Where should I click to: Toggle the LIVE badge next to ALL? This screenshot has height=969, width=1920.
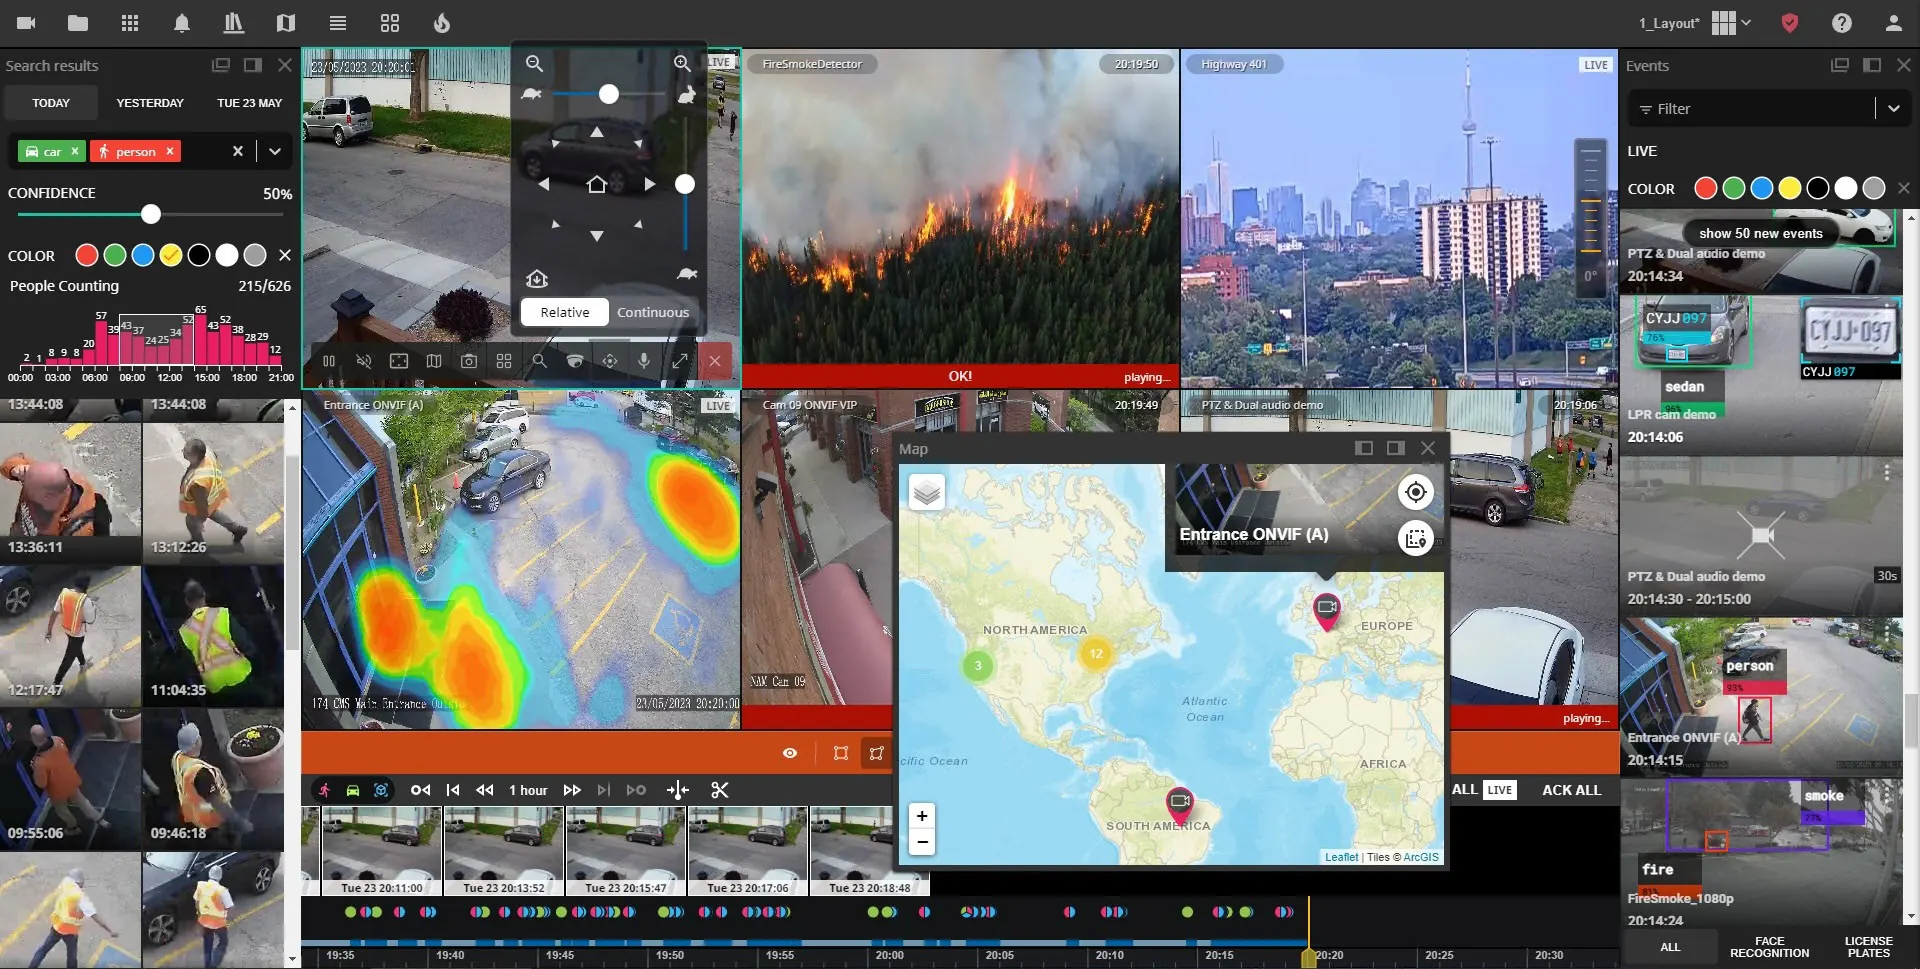(1499, 790)
